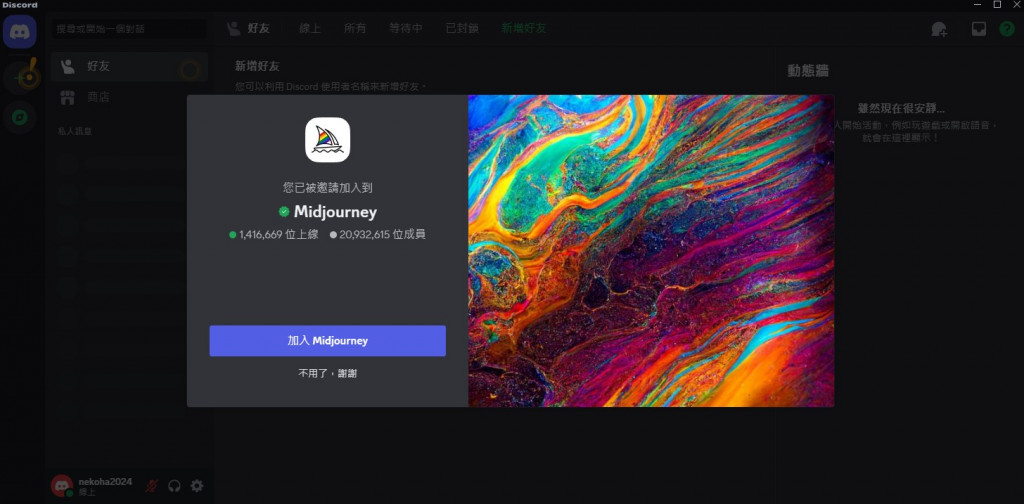Image resolution: width=1024 pixels, height=504 pixels.
Task: Select the 新增好友 tab
Action: click(x=524, y=28)
